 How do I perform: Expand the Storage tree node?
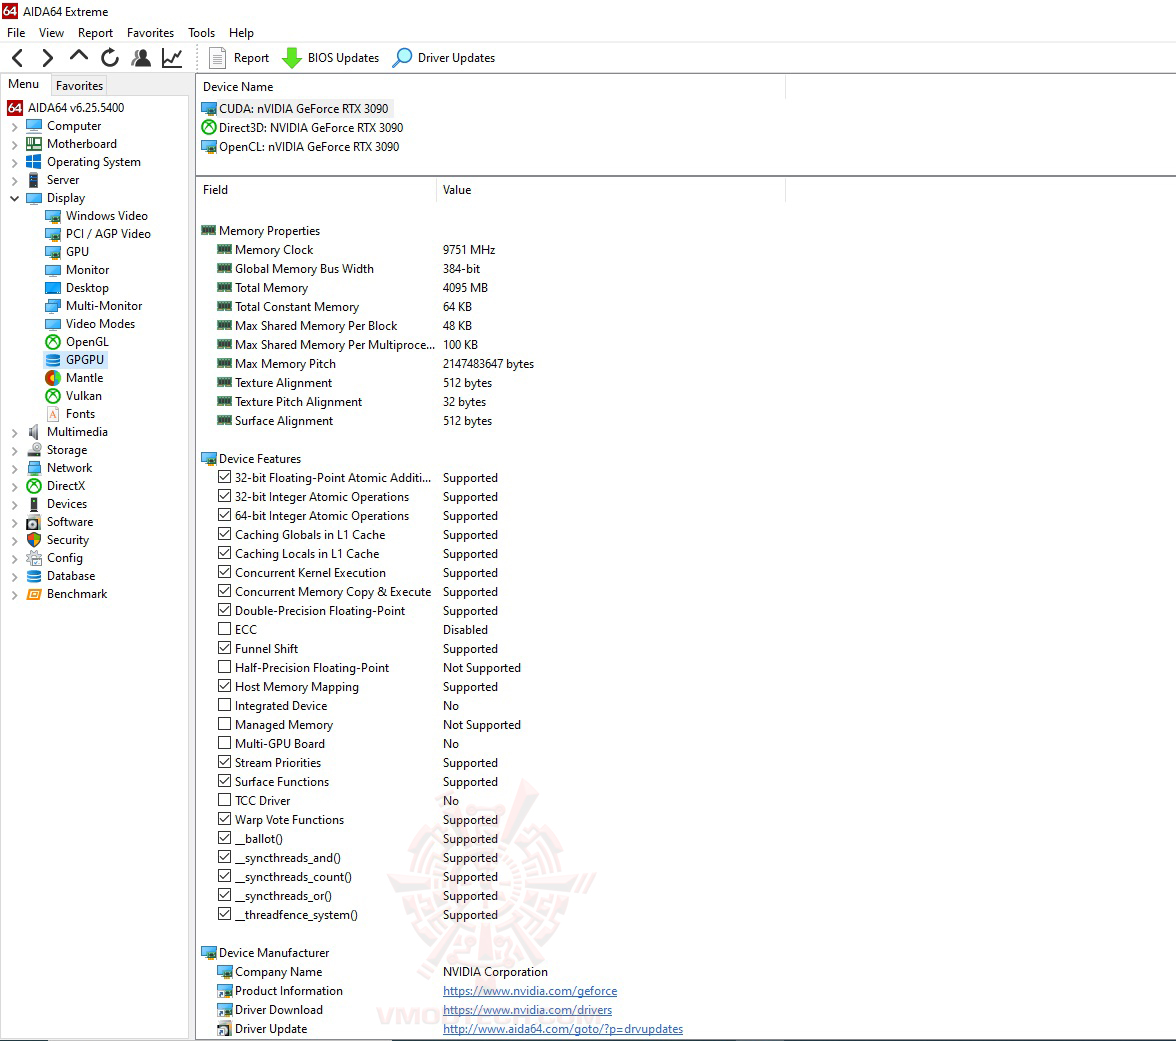[x=14, y=451]
